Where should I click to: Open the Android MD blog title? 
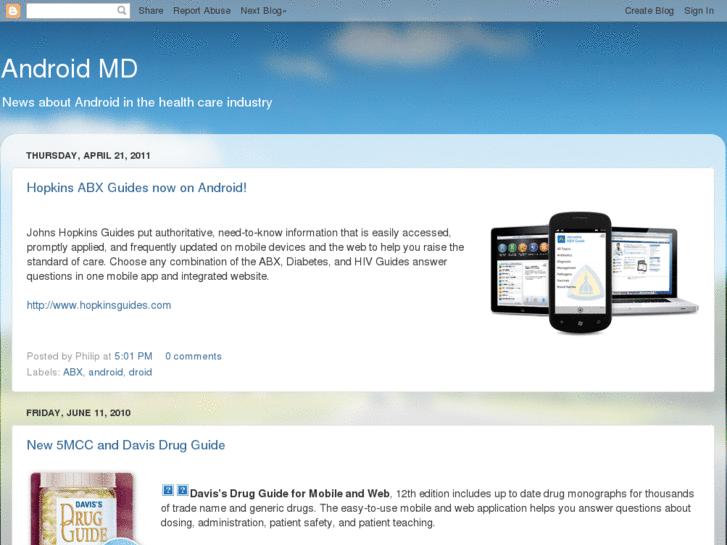point(70,69)
